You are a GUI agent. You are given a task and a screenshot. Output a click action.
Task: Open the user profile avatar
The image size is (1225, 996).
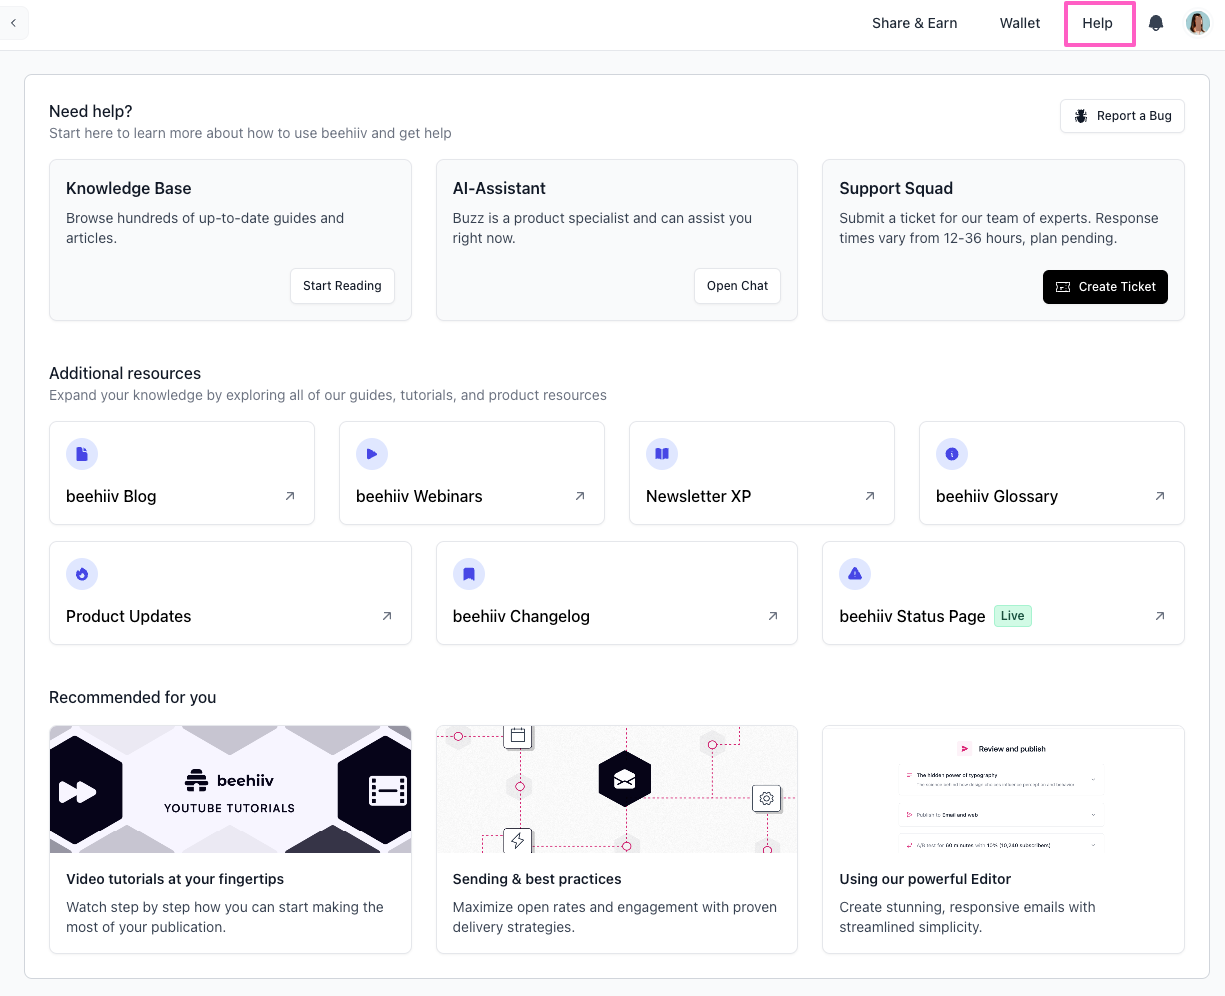pyautogui.click(x=1197, y=23)
